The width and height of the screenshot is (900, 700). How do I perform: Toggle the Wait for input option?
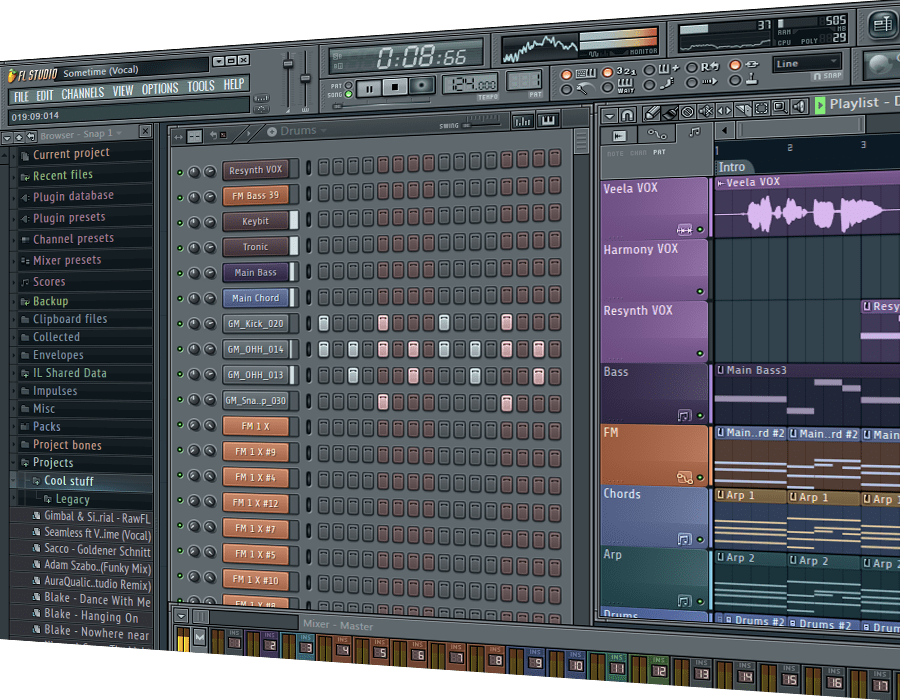[607, 87]
